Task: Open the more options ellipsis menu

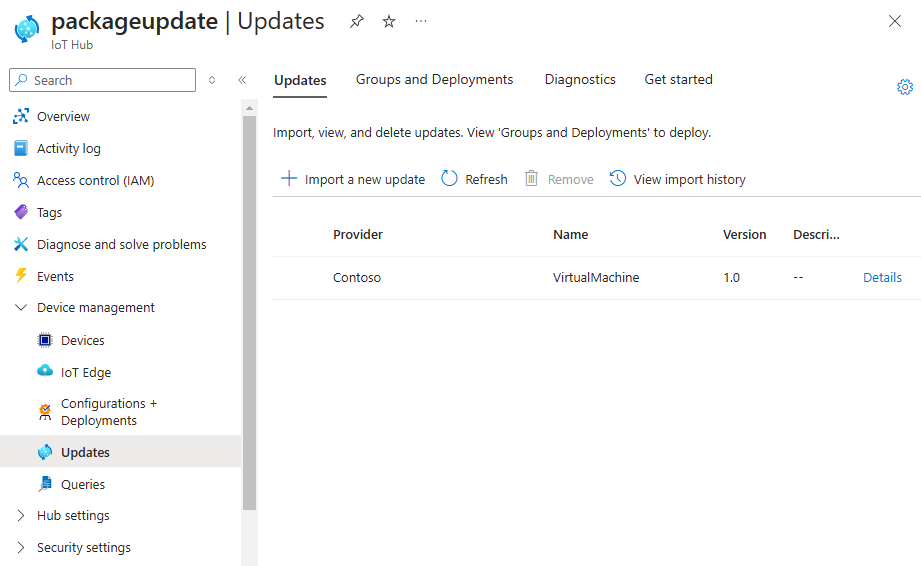Action: pos(421,21)
